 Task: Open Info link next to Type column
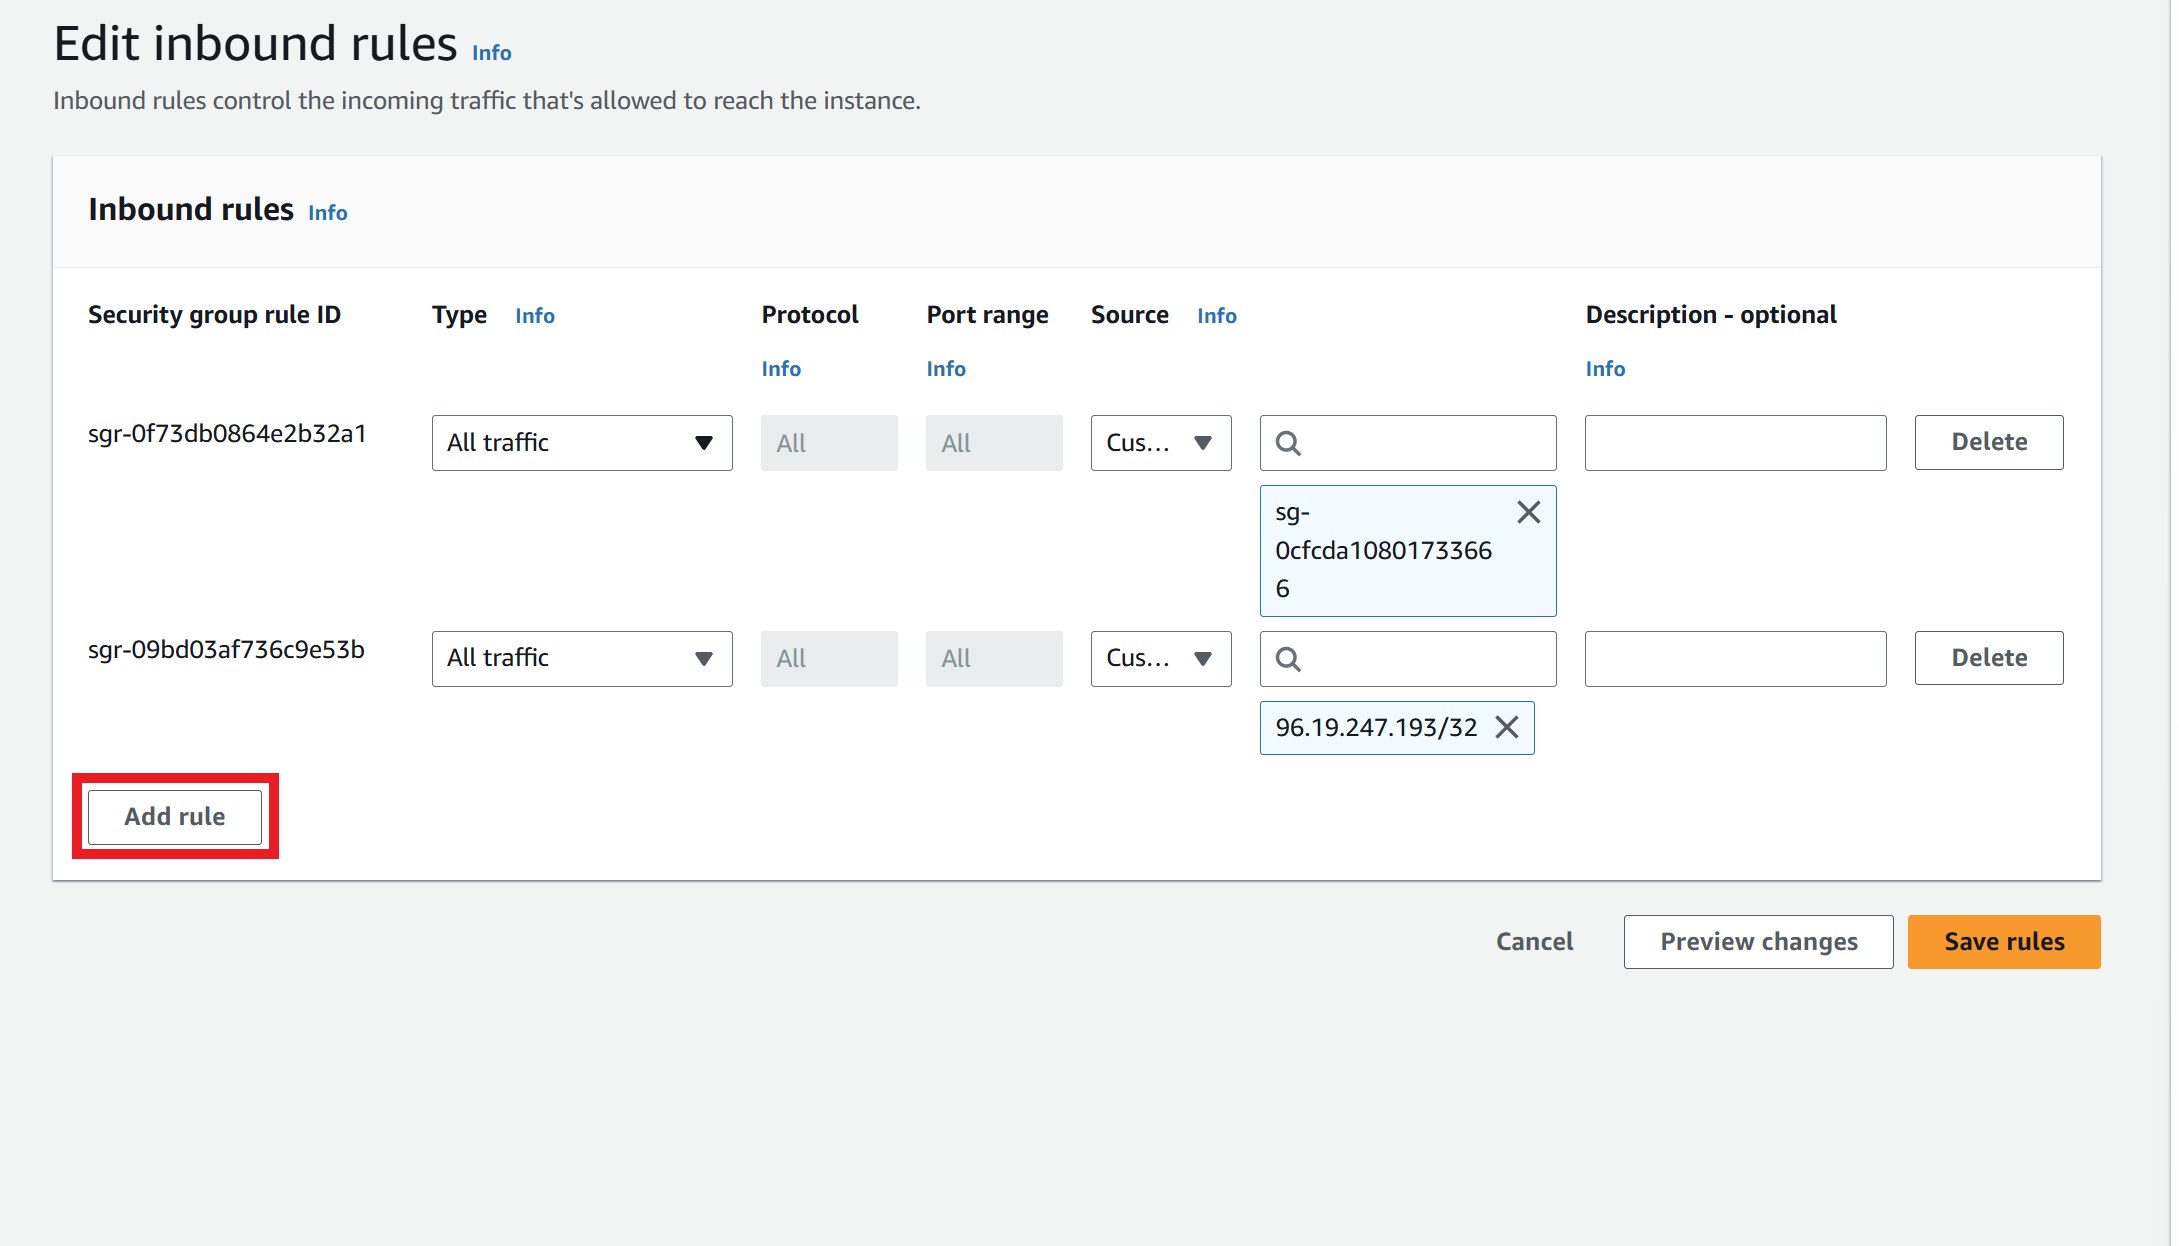tap(534, 316)
